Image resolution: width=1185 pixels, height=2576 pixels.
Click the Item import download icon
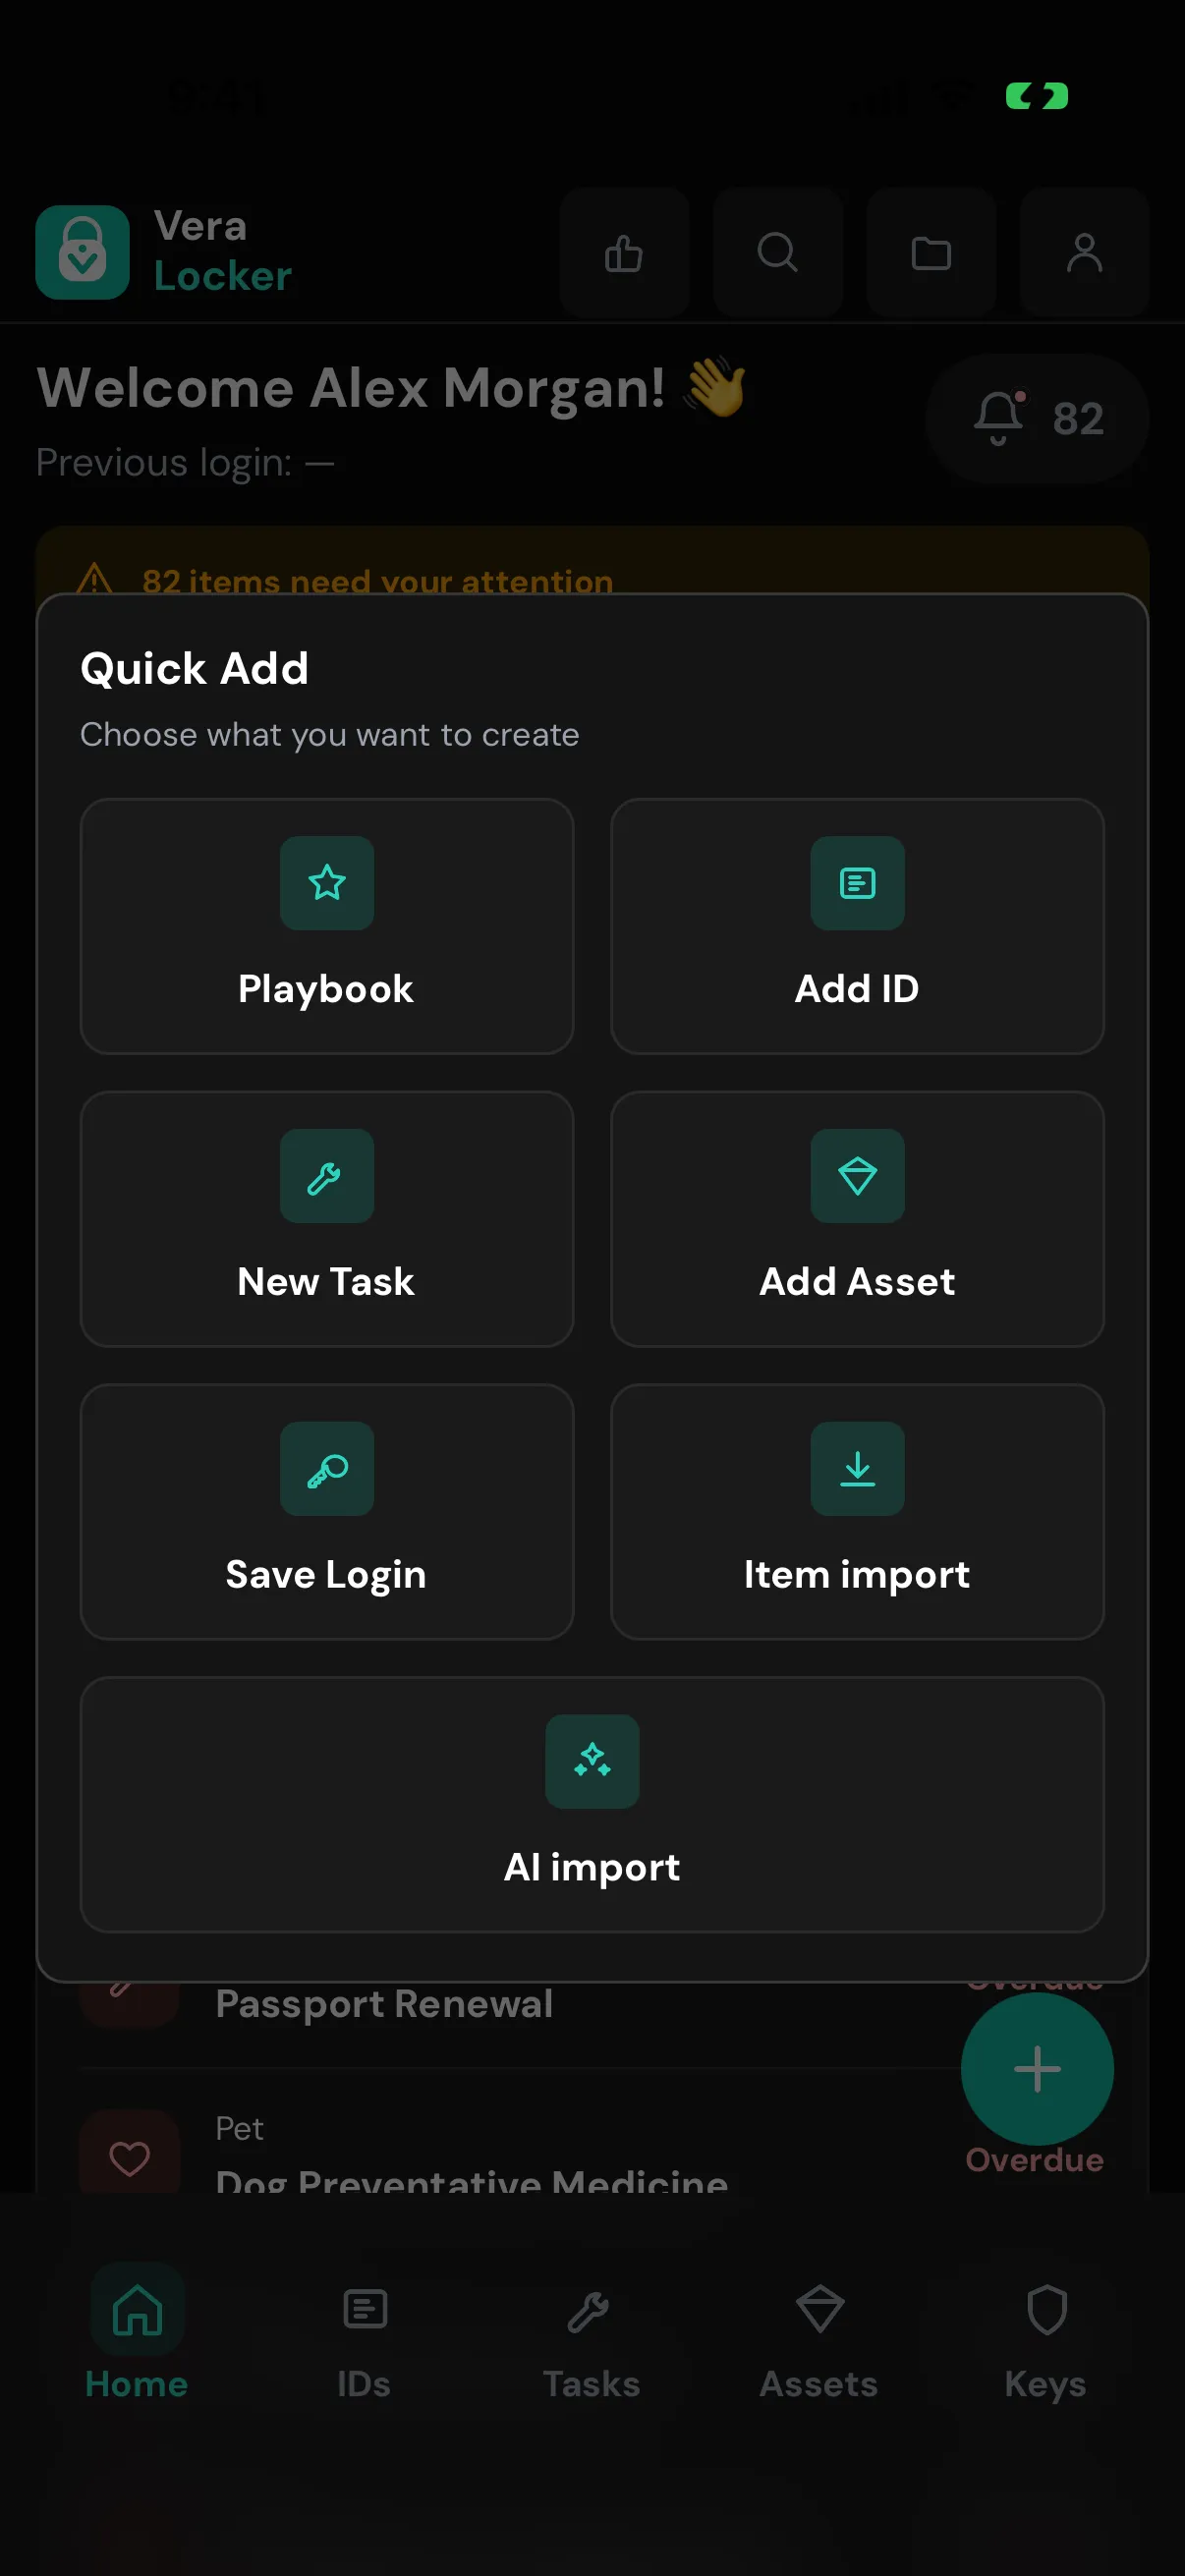click(857, 1469)
